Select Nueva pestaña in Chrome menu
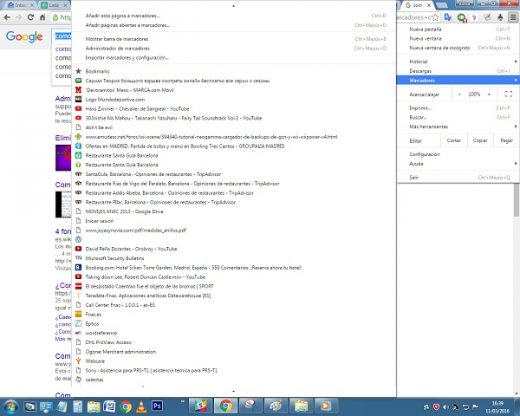Screen dimensions: 520x416 [x=458, y=29]
